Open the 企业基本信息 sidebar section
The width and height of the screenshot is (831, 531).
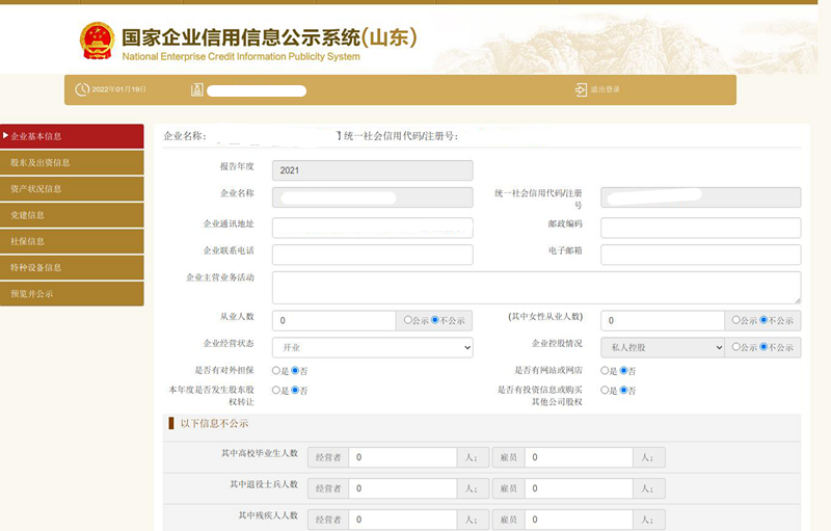coord(72,136)
